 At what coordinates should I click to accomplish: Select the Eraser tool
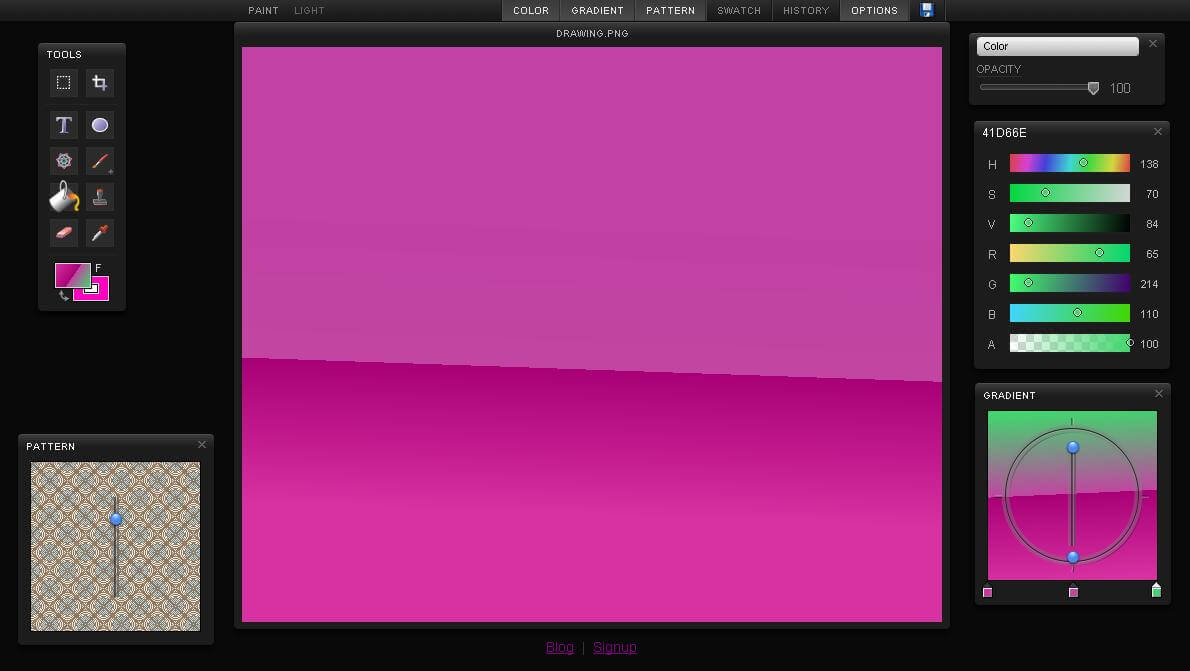click(x=63, y=232)
